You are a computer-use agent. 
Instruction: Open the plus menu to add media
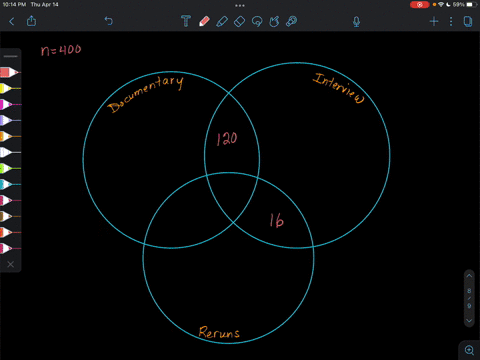point(434,22)
